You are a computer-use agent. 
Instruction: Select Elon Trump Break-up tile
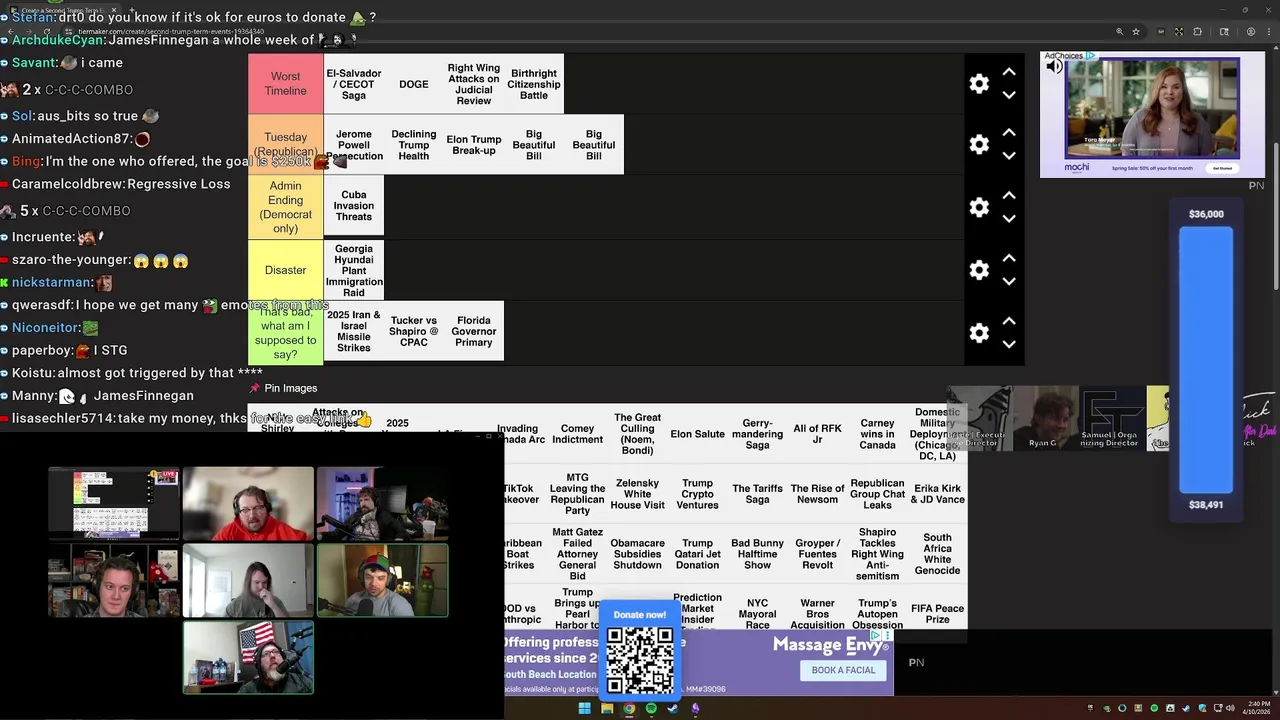[474, 145]
